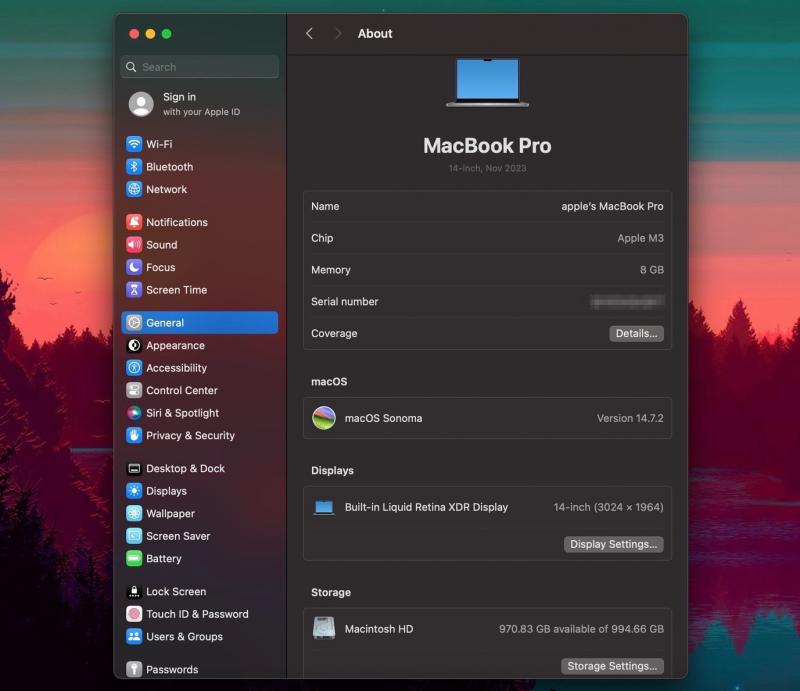The height and width of the screenshot is (691, 800).
Task: Click the user avatar icon
Action: click(x=141, y=104)
